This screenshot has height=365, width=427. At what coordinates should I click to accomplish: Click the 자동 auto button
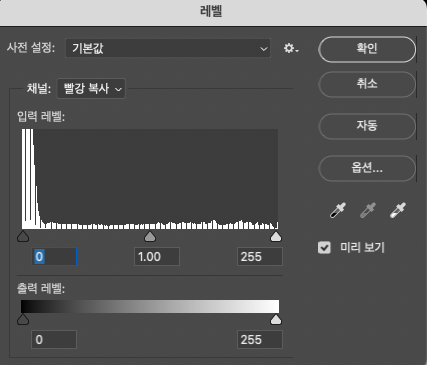[x=367, y=126]
